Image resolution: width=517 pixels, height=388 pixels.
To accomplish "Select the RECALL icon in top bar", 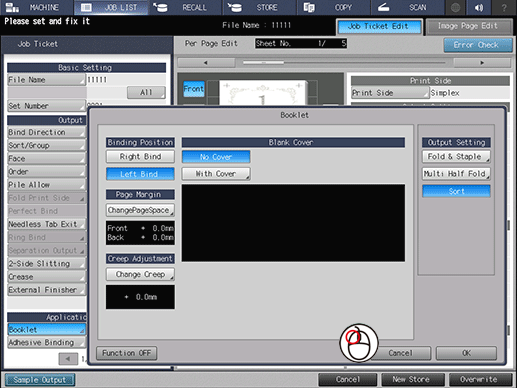I will click(x=161, y=7).
